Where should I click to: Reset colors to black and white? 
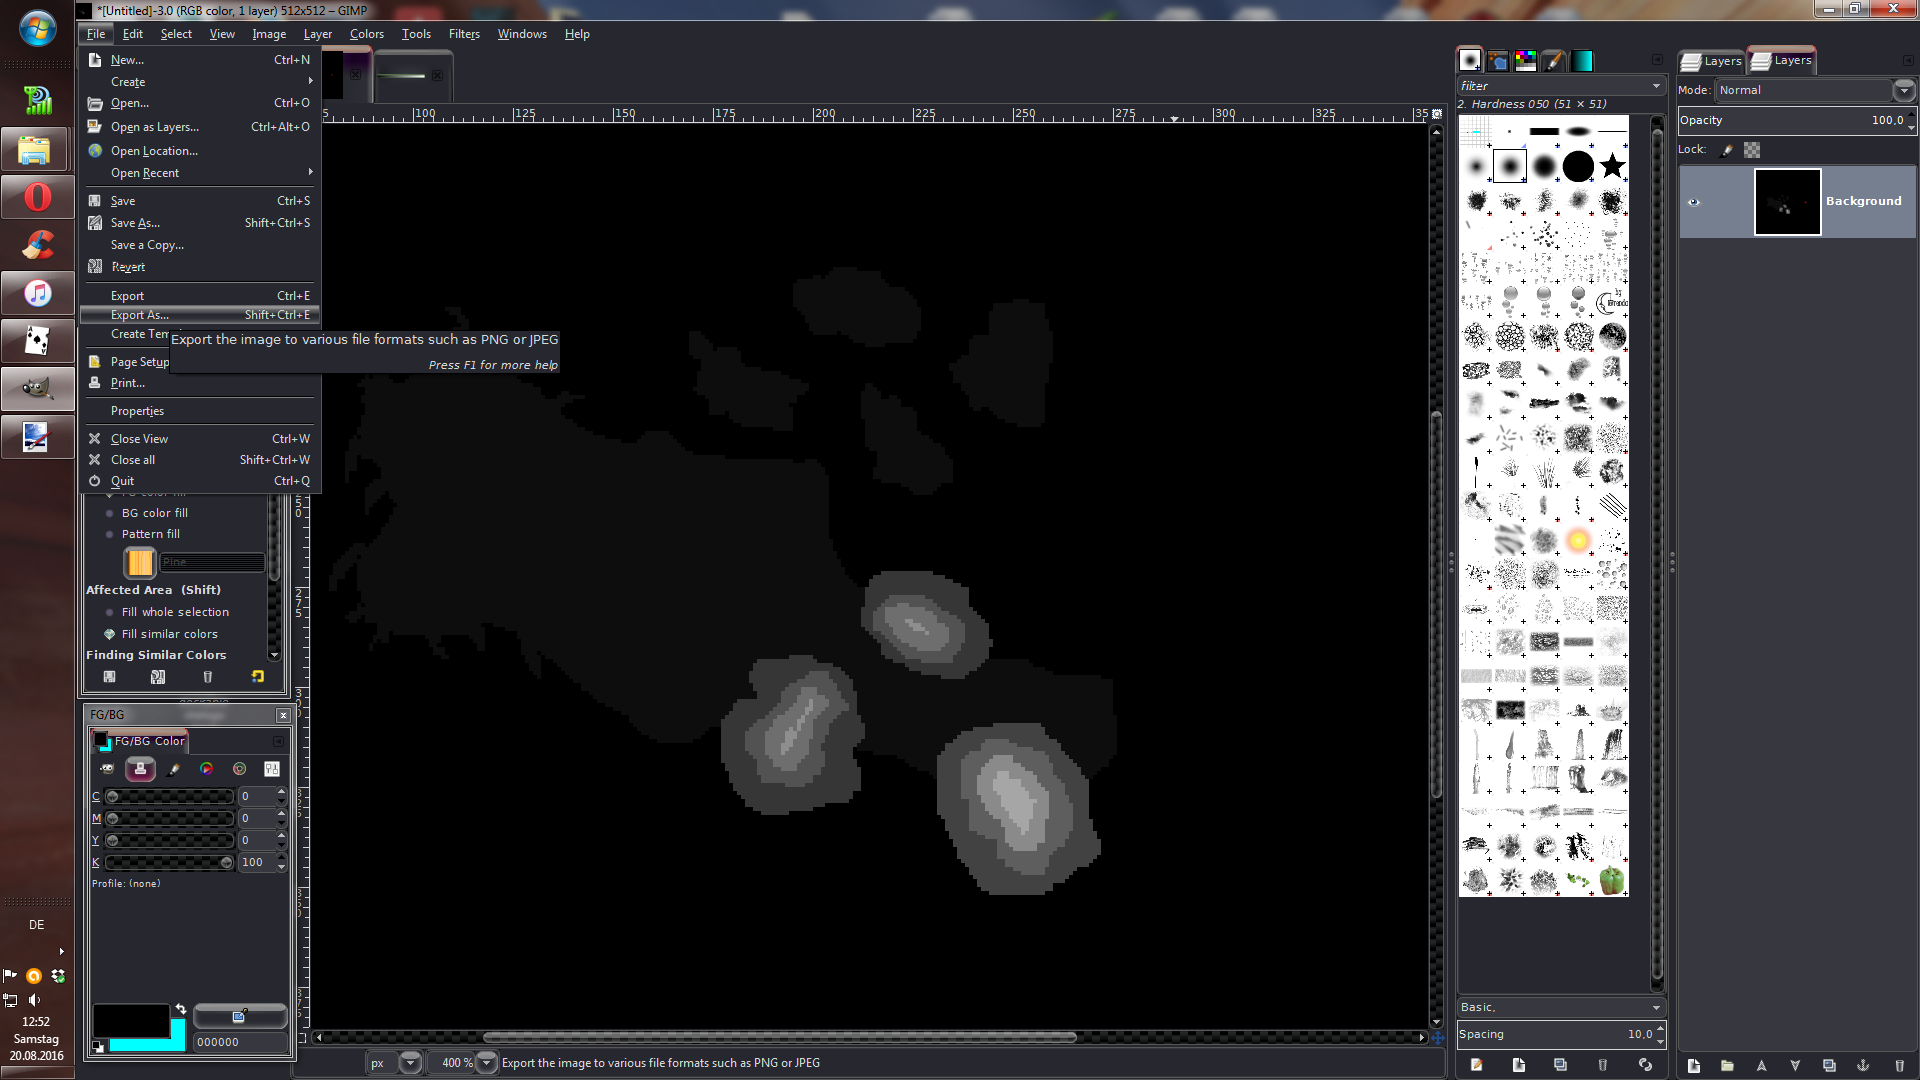pyautogui.click(x=98, y=1047)
